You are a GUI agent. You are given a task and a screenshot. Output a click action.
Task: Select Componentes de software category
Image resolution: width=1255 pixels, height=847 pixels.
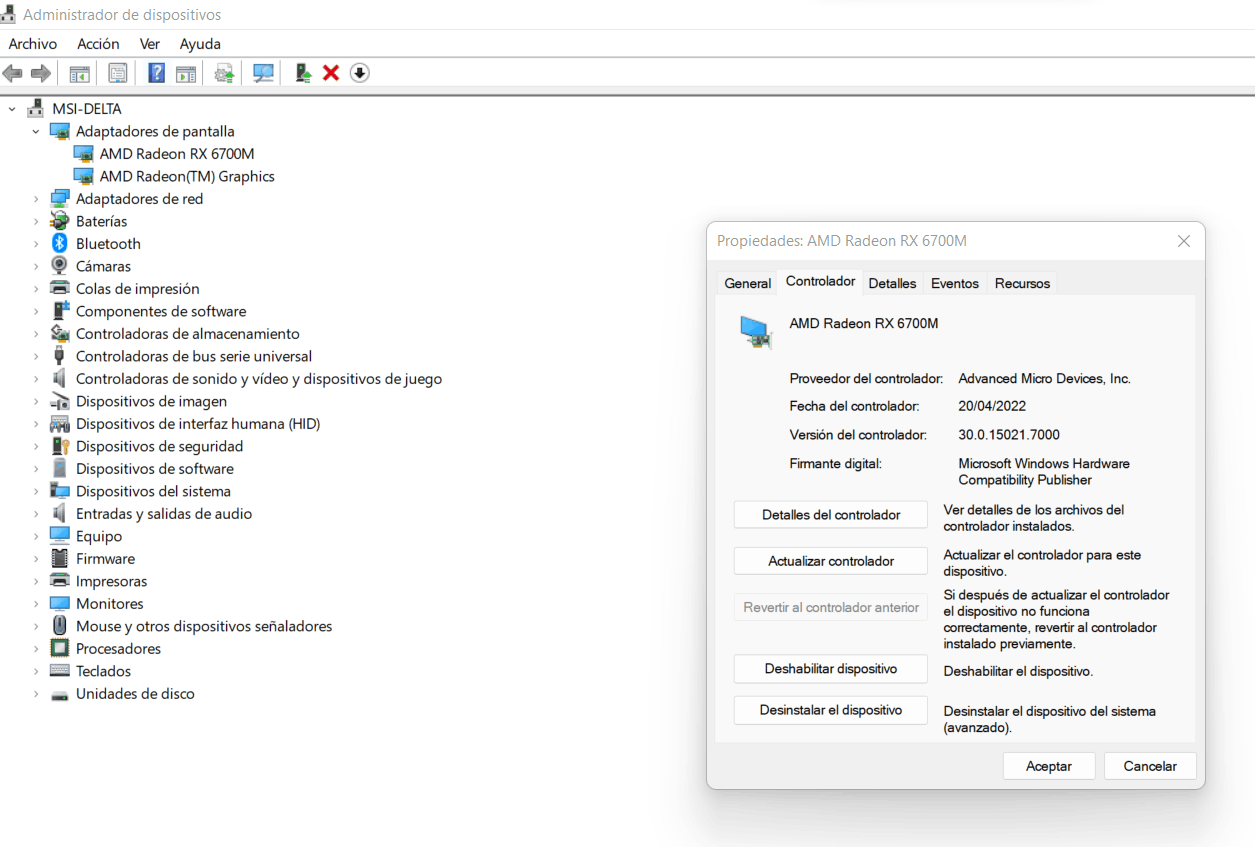pos(161,311)
